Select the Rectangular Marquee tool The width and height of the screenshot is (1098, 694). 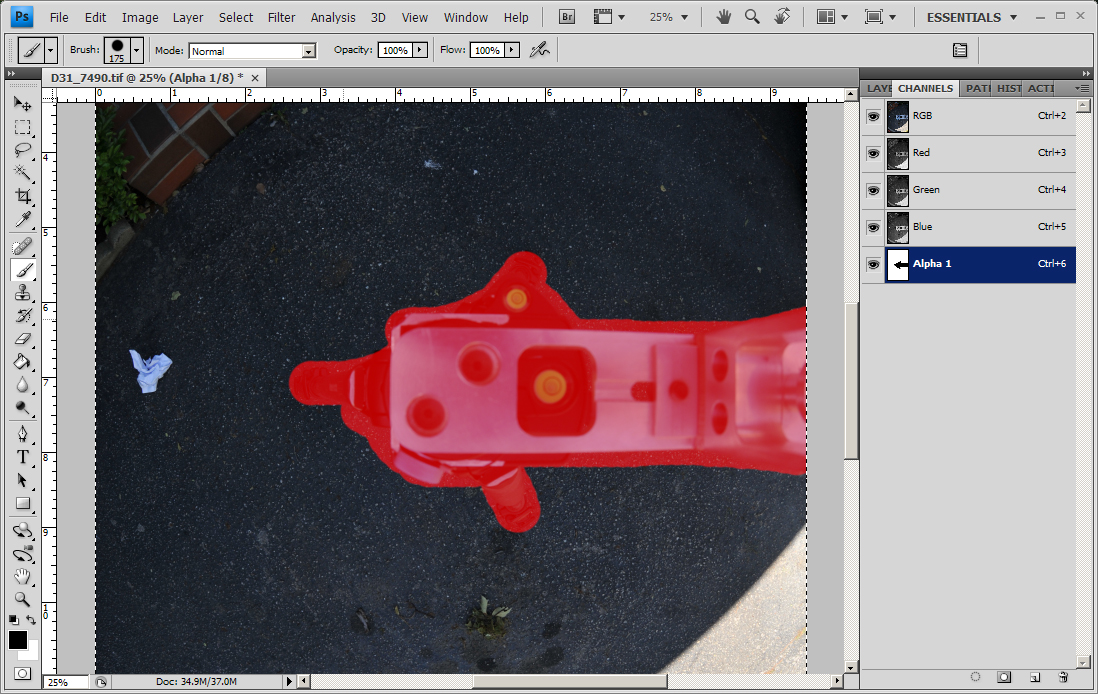click(22, 127)
